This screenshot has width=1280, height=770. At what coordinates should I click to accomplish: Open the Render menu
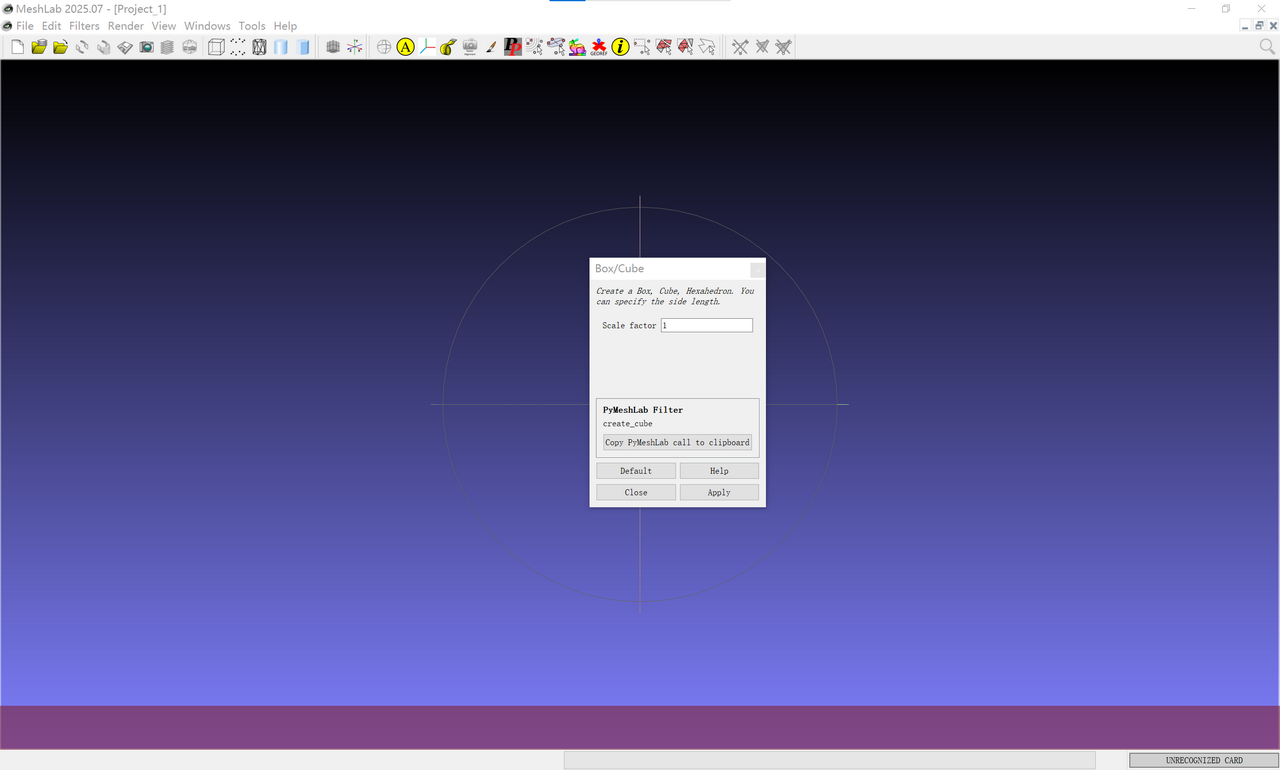pos(126,26)
